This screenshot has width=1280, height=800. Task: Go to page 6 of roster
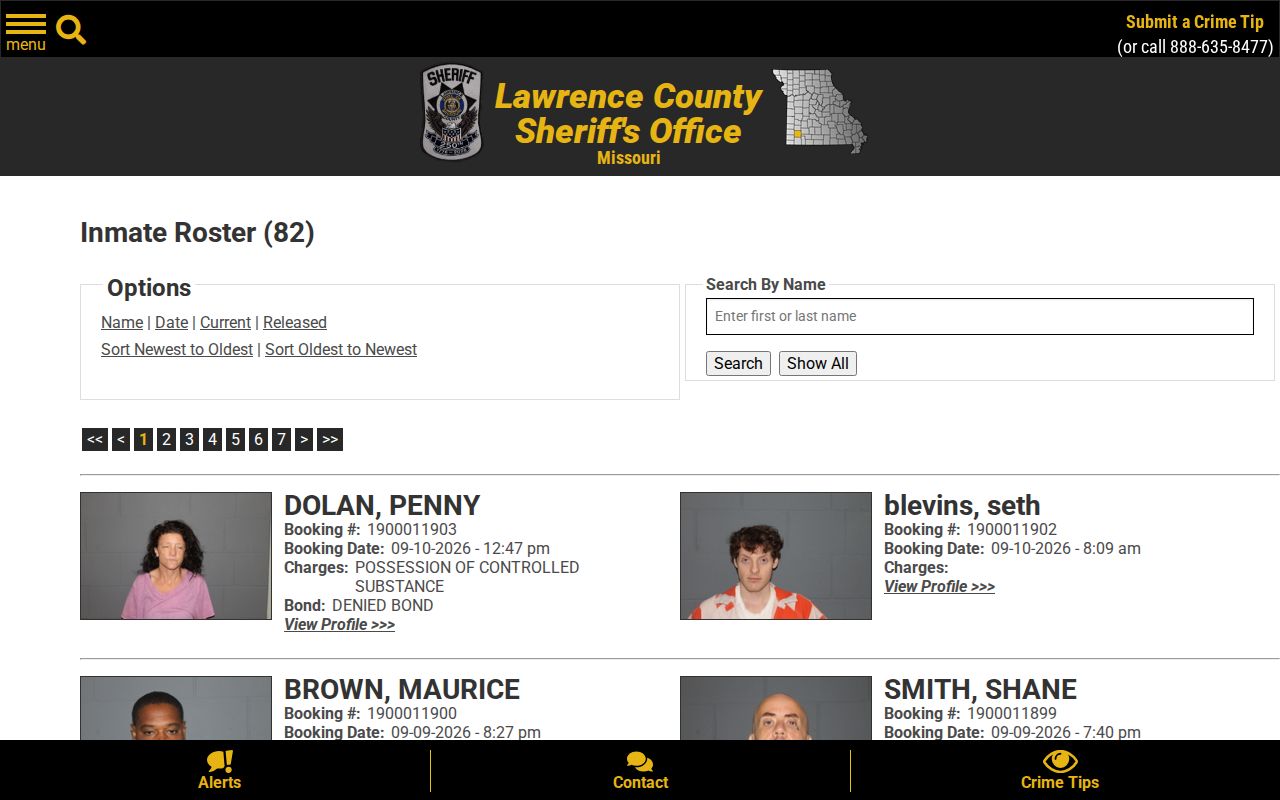pos(258,439)
